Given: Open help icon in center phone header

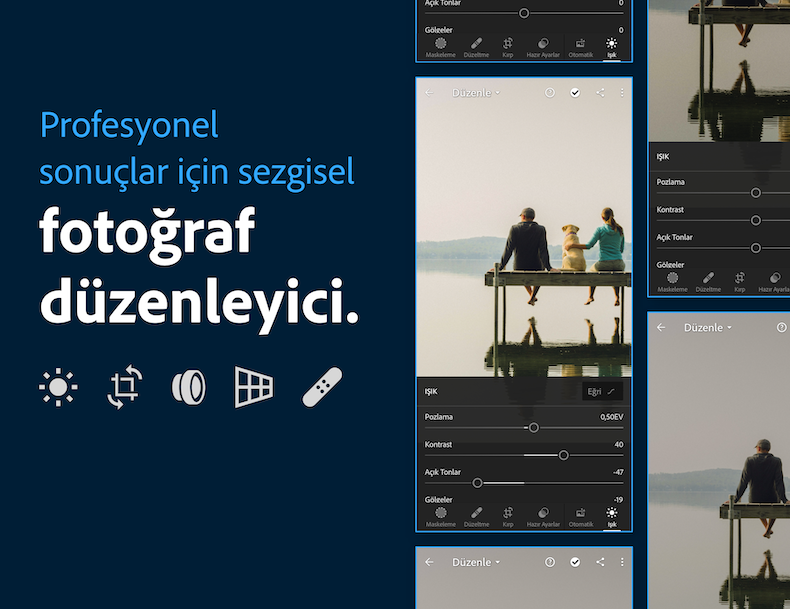Looking at the screenshot, I should pos(549,92).
